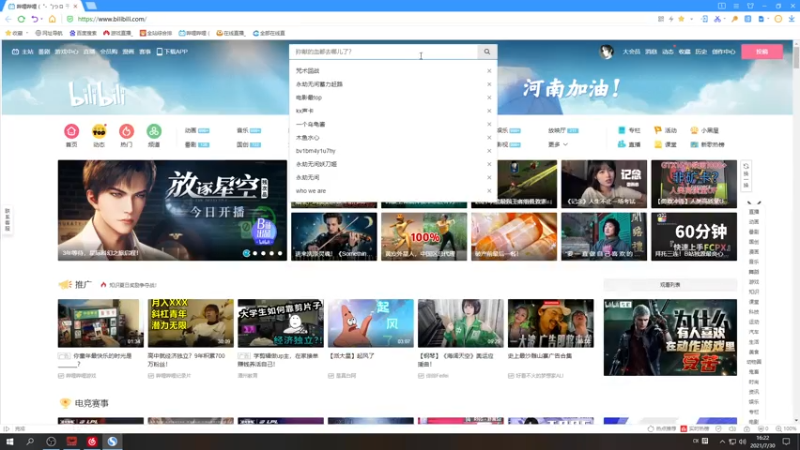Click the address bar URL
The height and width of the screenshot is (450, 800).
click(112, 19)
